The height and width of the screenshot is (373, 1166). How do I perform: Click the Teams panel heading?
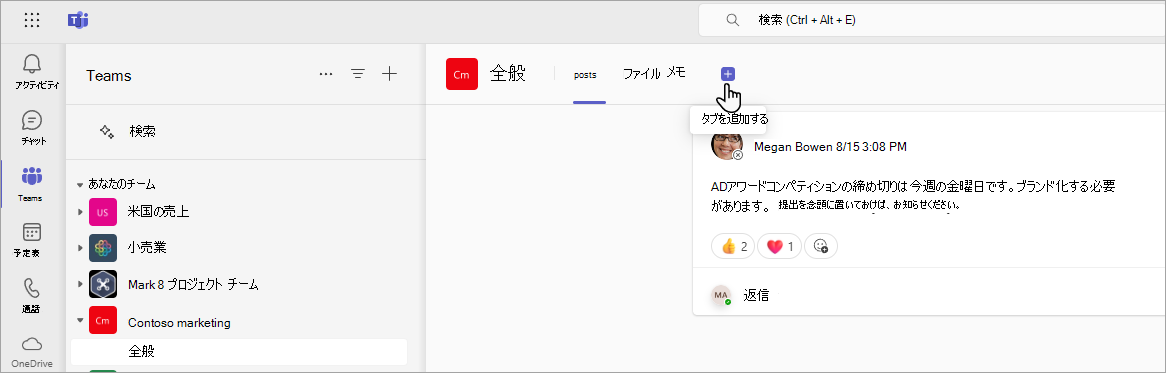[109, 75]
